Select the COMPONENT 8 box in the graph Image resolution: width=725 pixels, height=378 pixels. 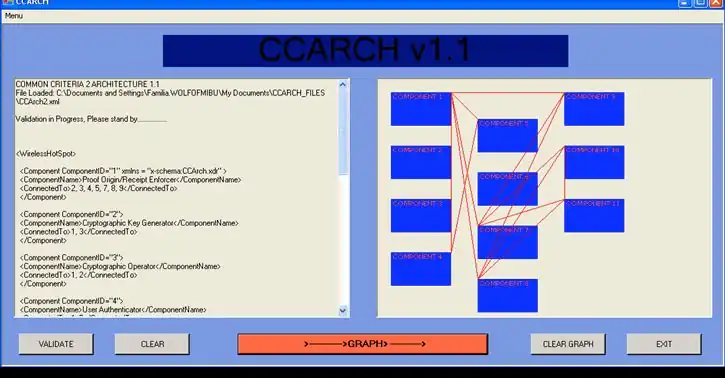pos(508,296)
